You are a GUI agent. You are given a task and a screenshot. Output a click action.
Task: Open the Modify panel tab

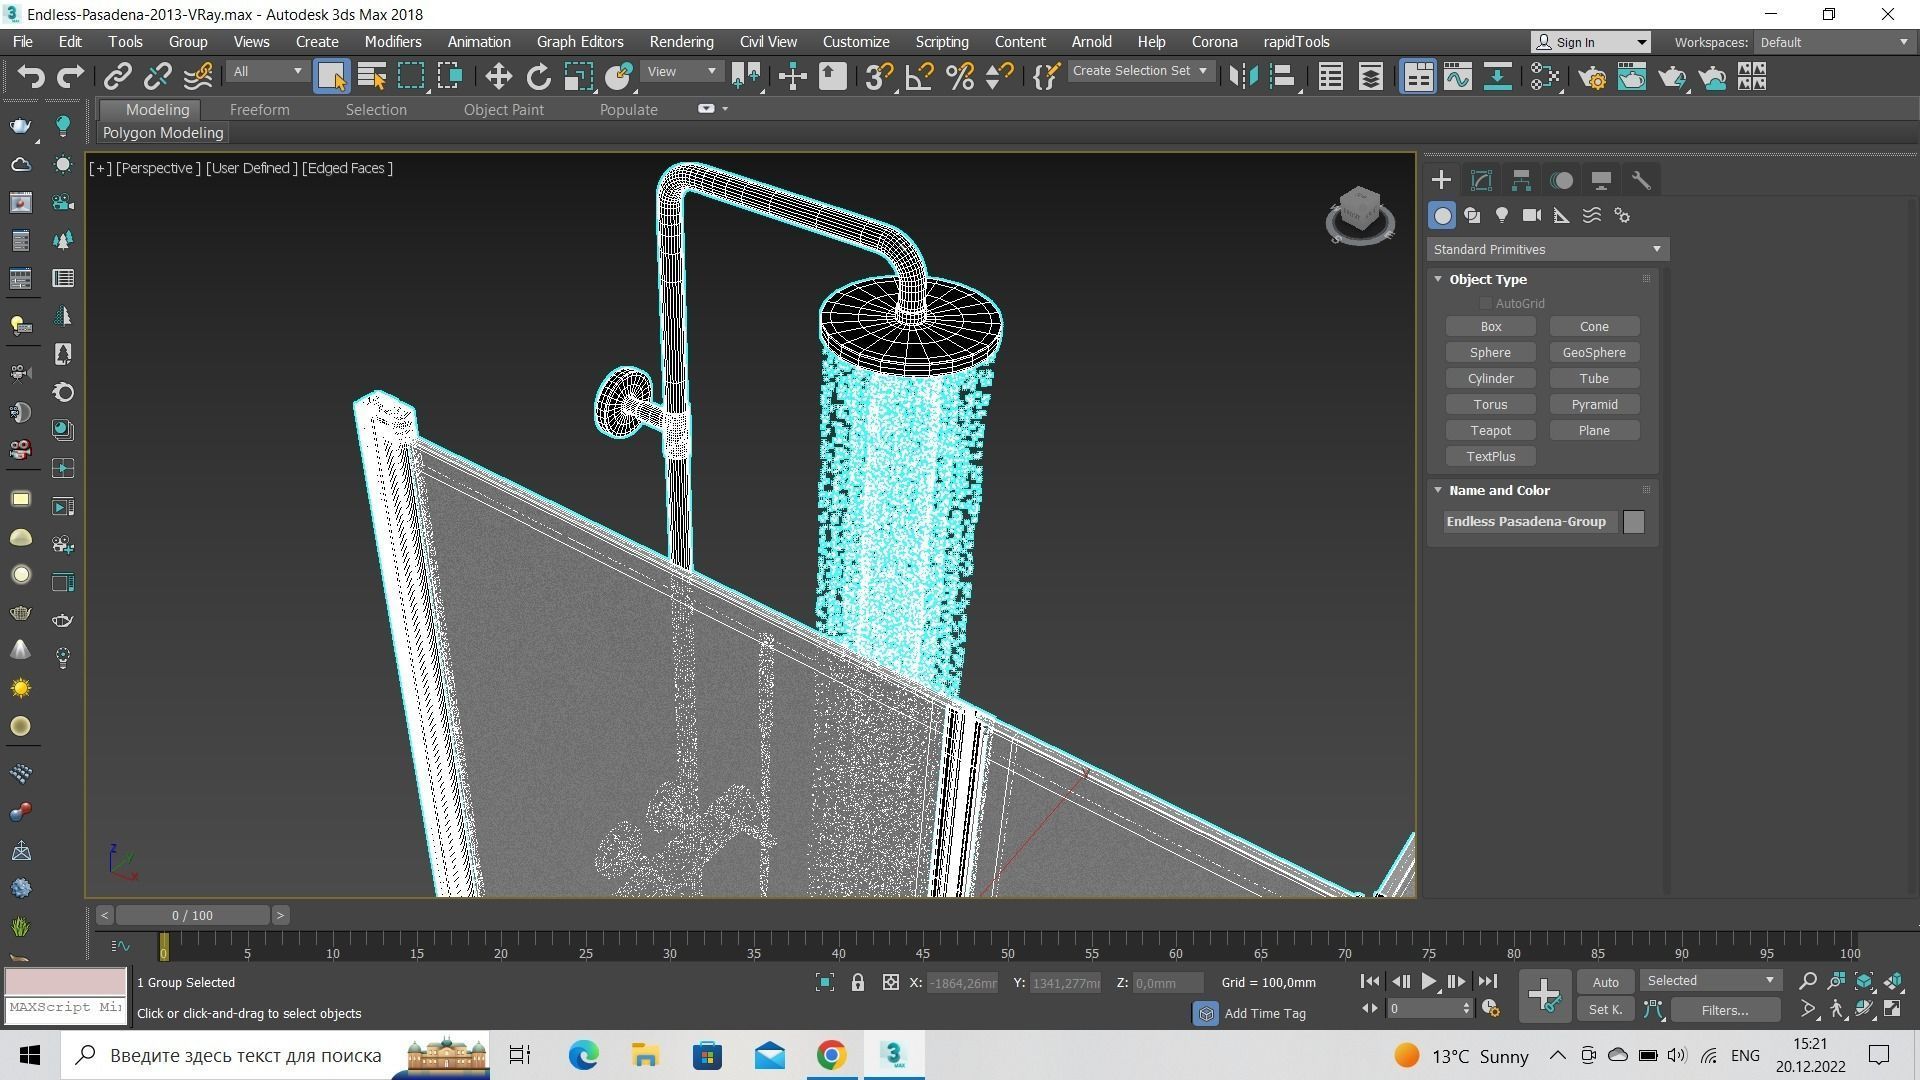(1481, 180)
